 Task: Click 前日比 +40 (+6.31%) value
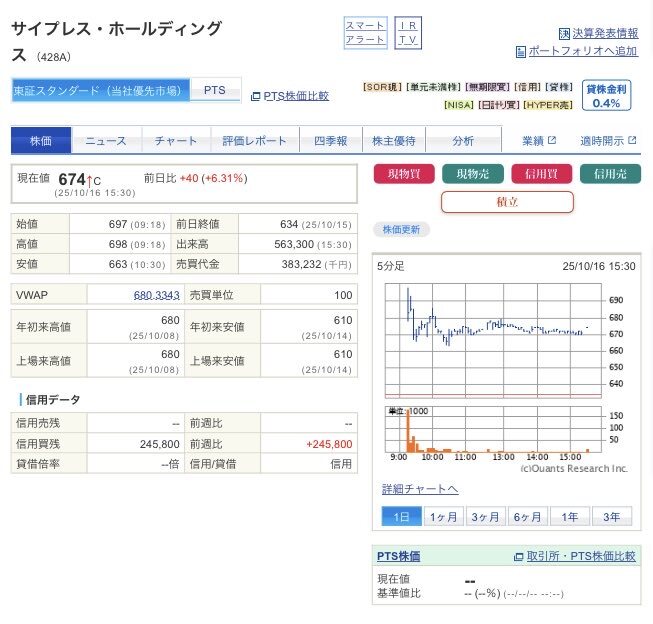214,178
